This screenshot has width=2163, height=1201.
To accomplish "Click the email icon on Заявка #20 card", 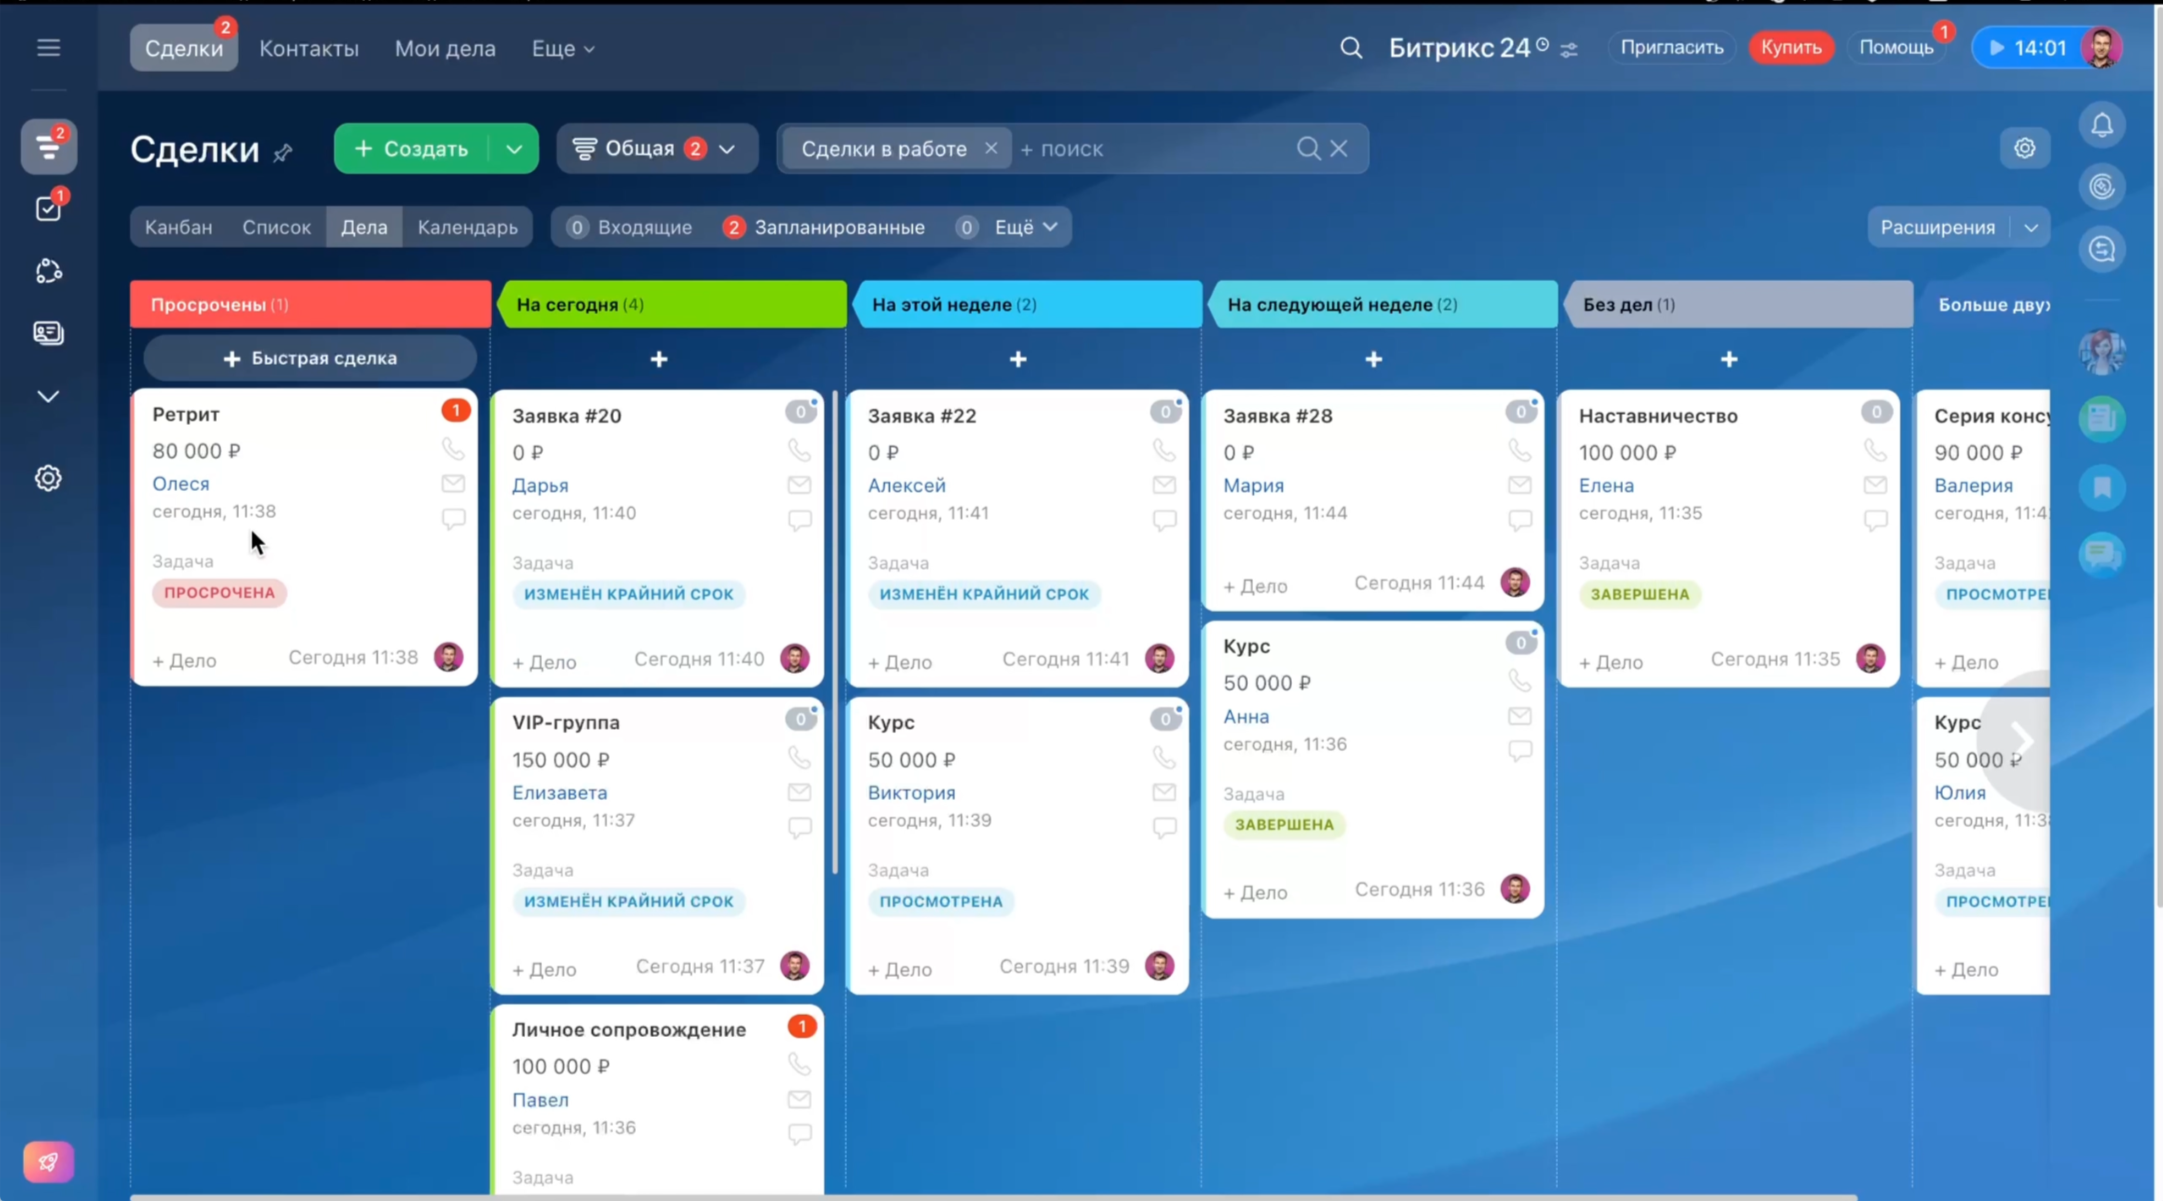I will click(799, 485).
